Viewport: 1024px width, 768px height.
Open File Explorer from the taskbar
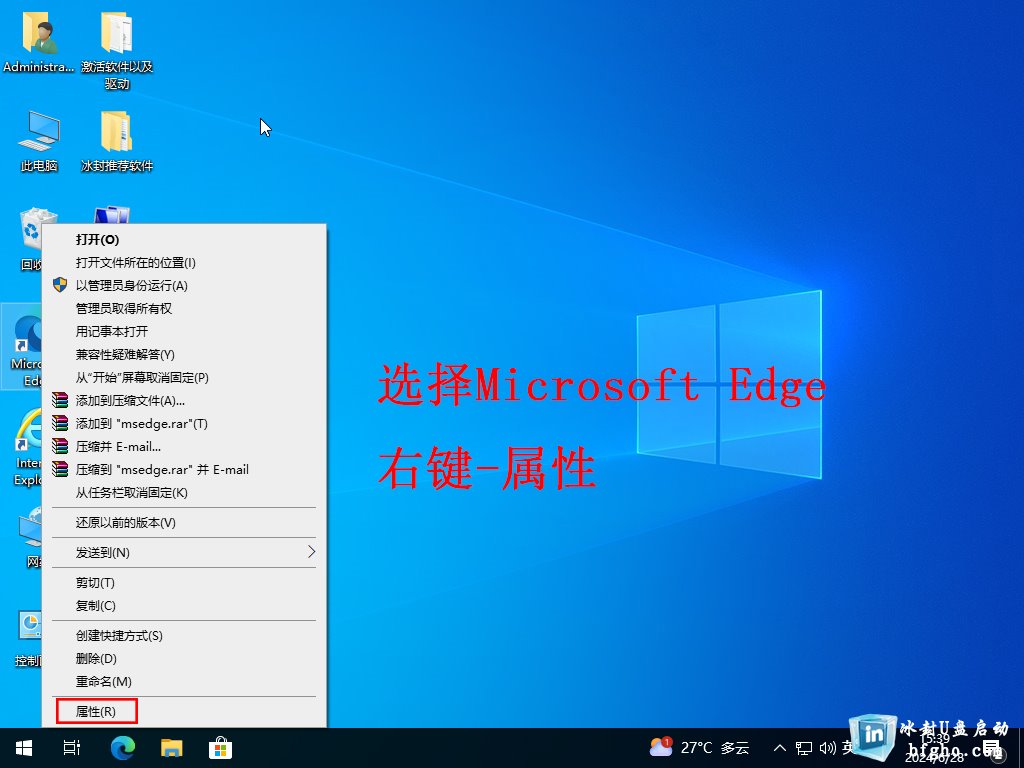[x=172, y=748]
